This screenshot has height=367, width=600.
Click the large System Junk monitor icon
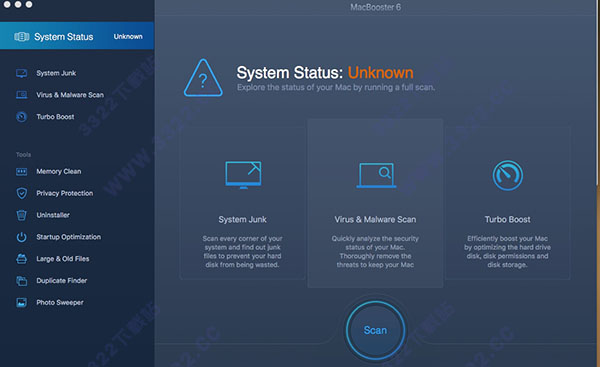pos(243,175)
